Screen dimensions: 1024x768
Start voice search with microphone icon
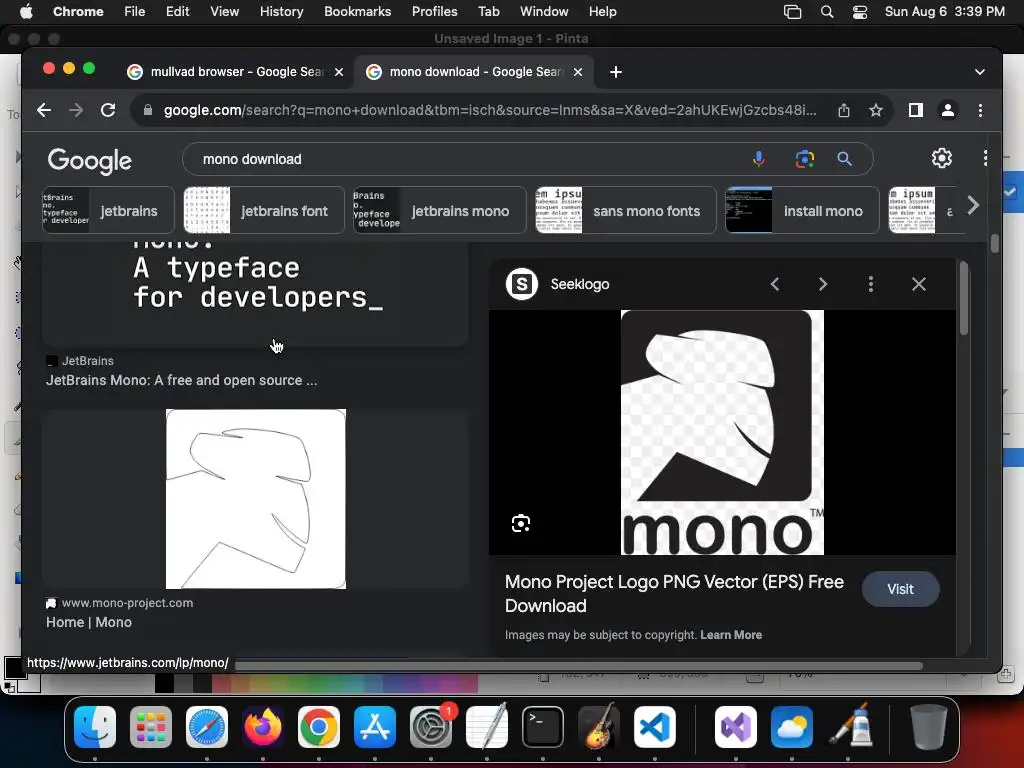(759, 159)
